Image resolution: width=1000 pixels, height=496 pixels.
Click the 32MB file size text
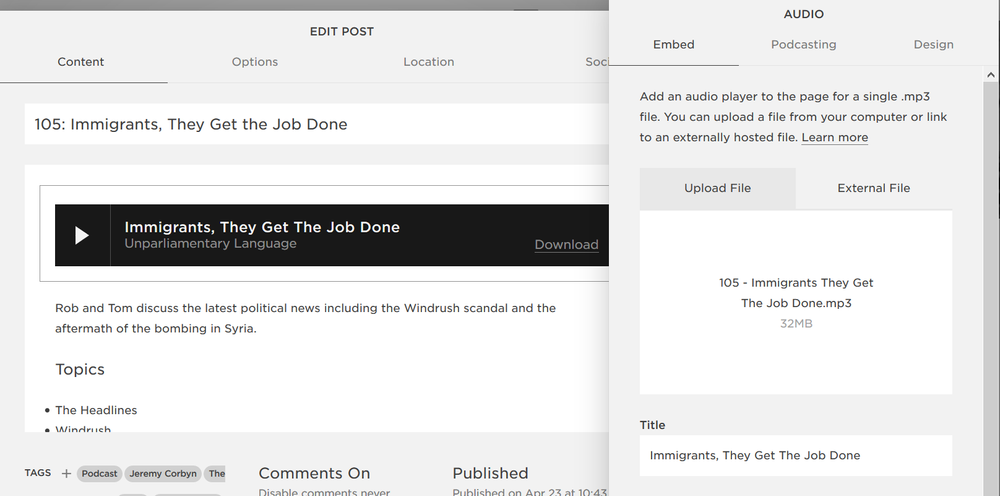coord(796,324)
